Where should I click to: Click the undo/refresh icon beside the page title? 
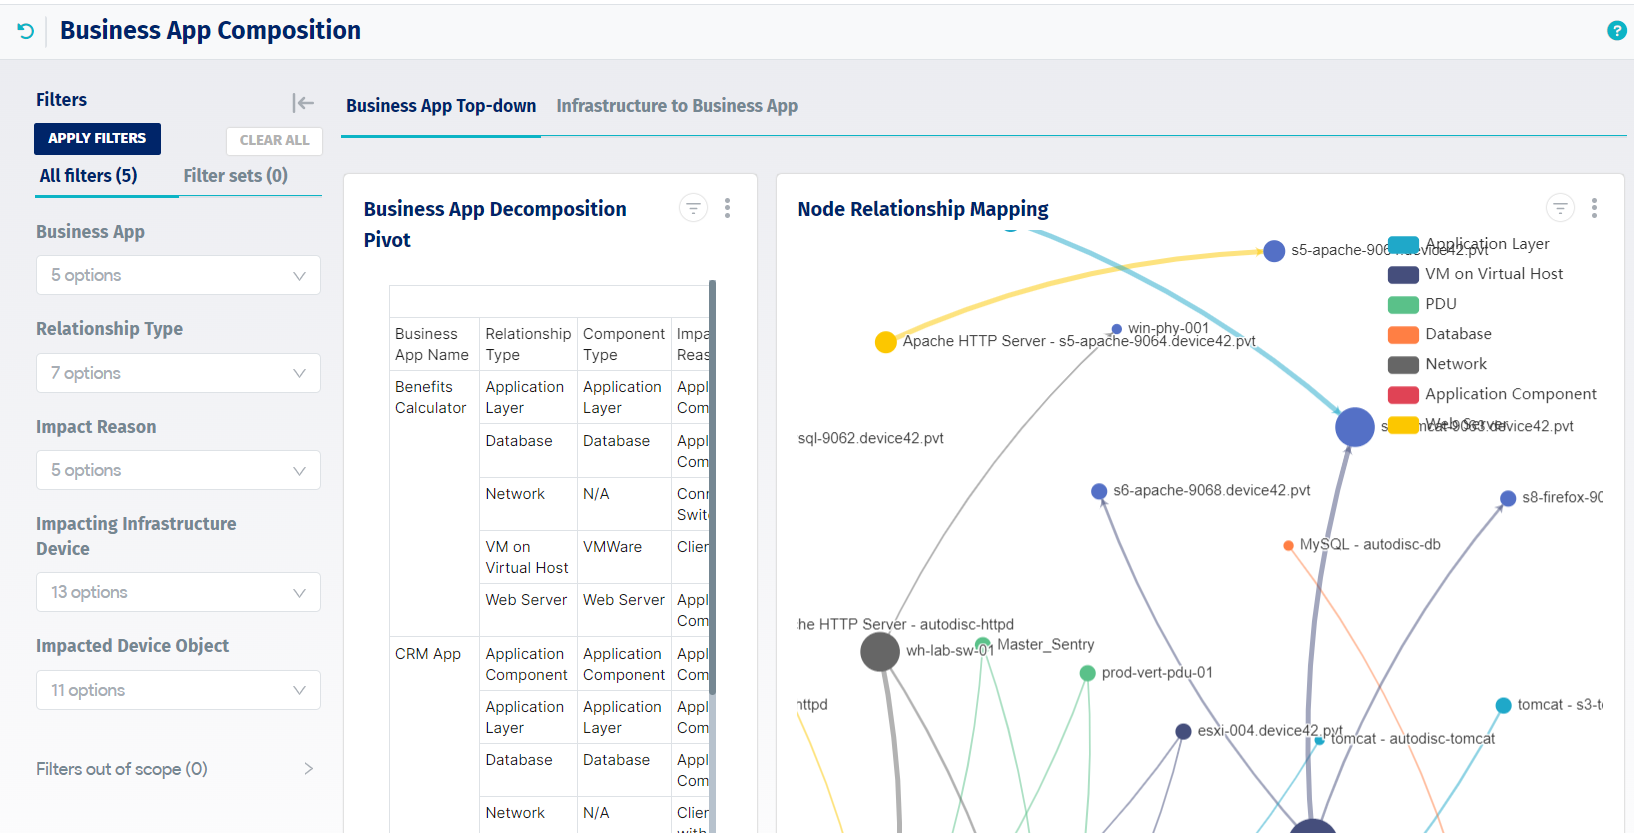[x=26, y=31]
